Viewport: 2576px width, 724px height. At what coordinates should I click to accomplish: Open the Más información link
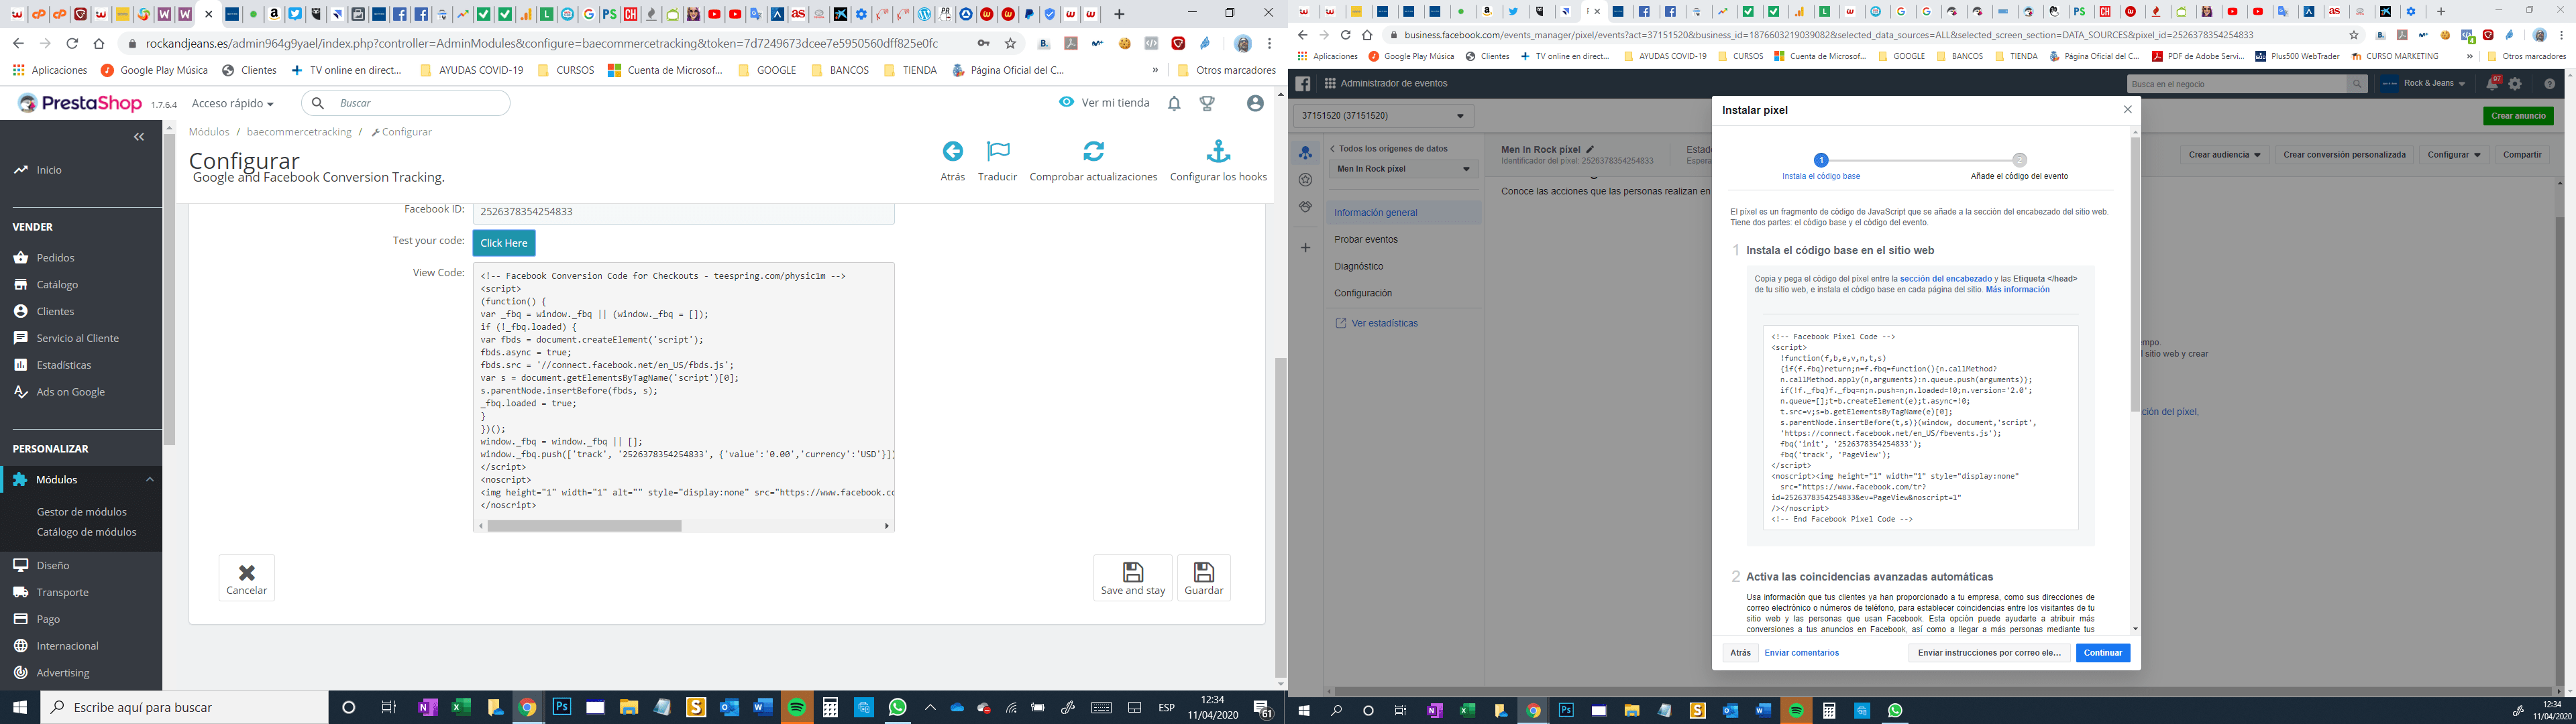click(x=2017, y=290)
